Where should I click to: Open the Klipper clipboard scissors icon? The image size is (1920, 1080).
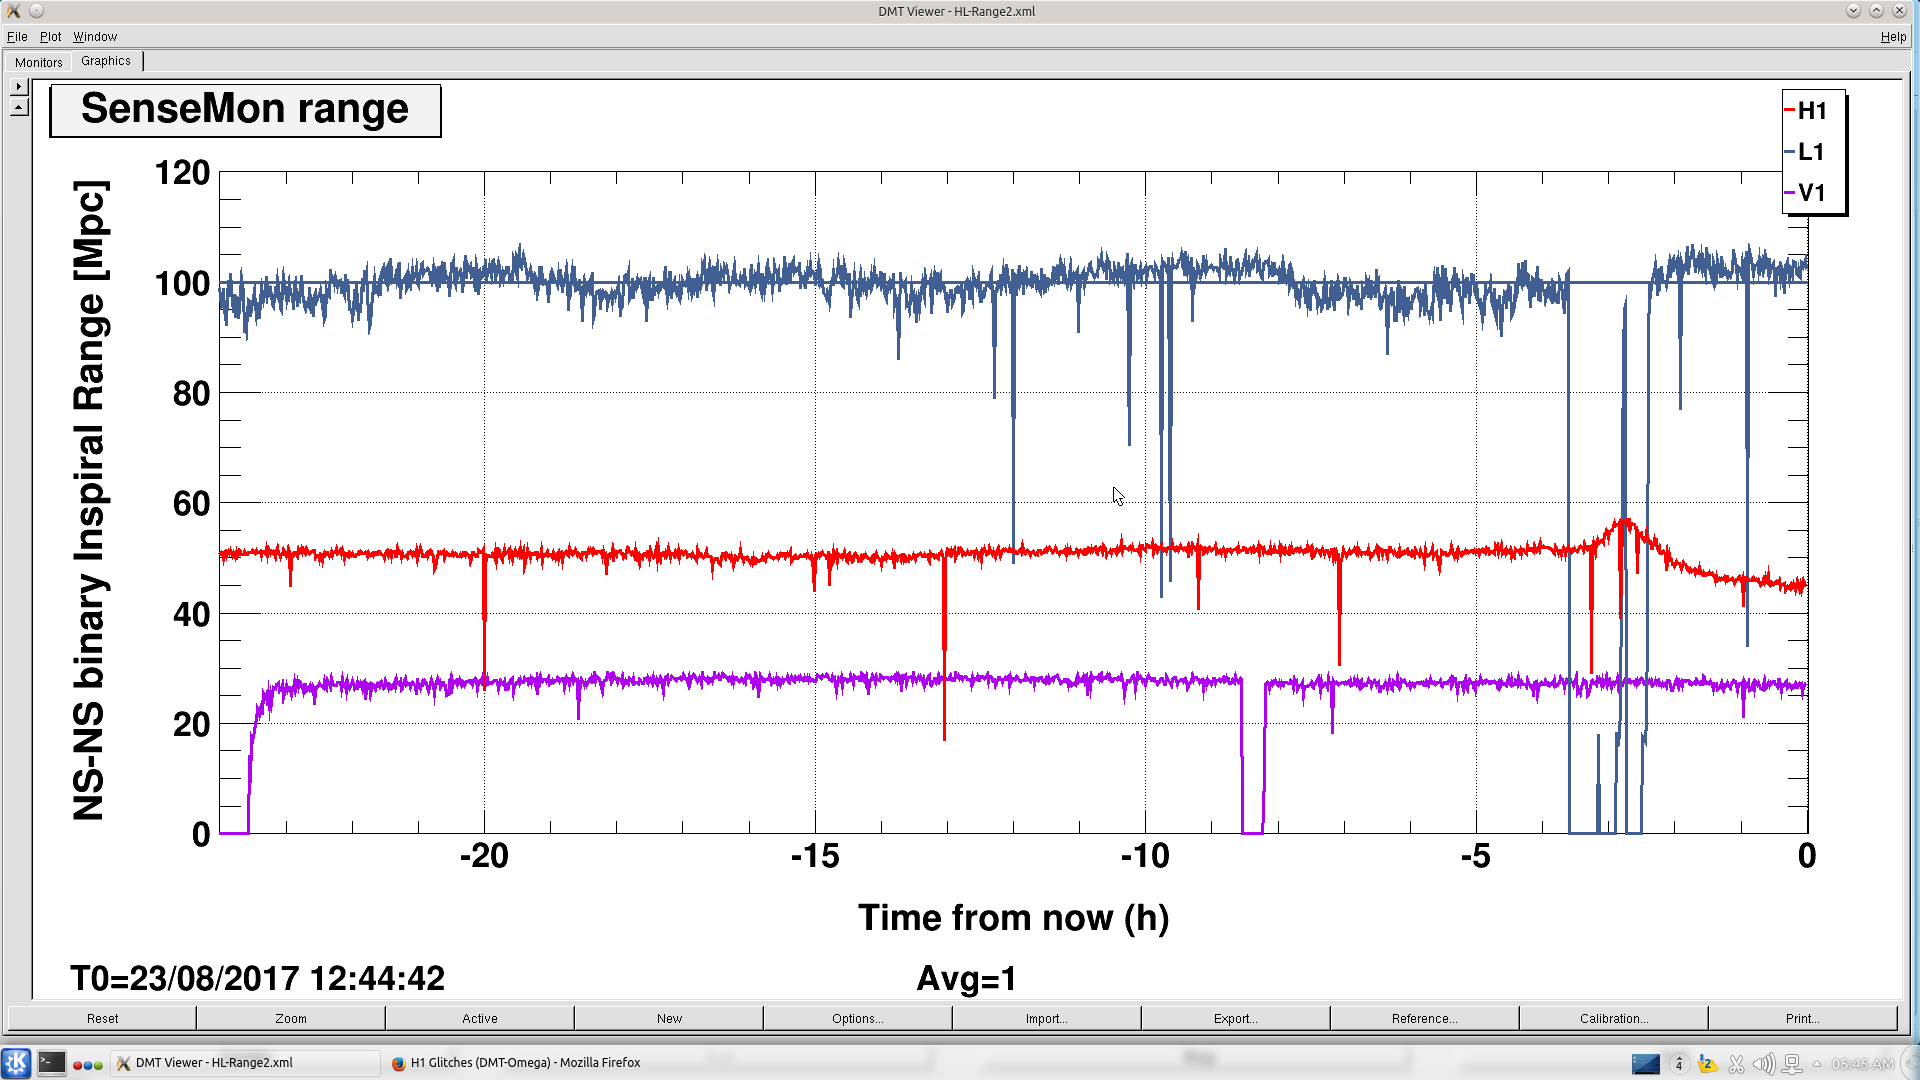click(x=1736, y=1064)
